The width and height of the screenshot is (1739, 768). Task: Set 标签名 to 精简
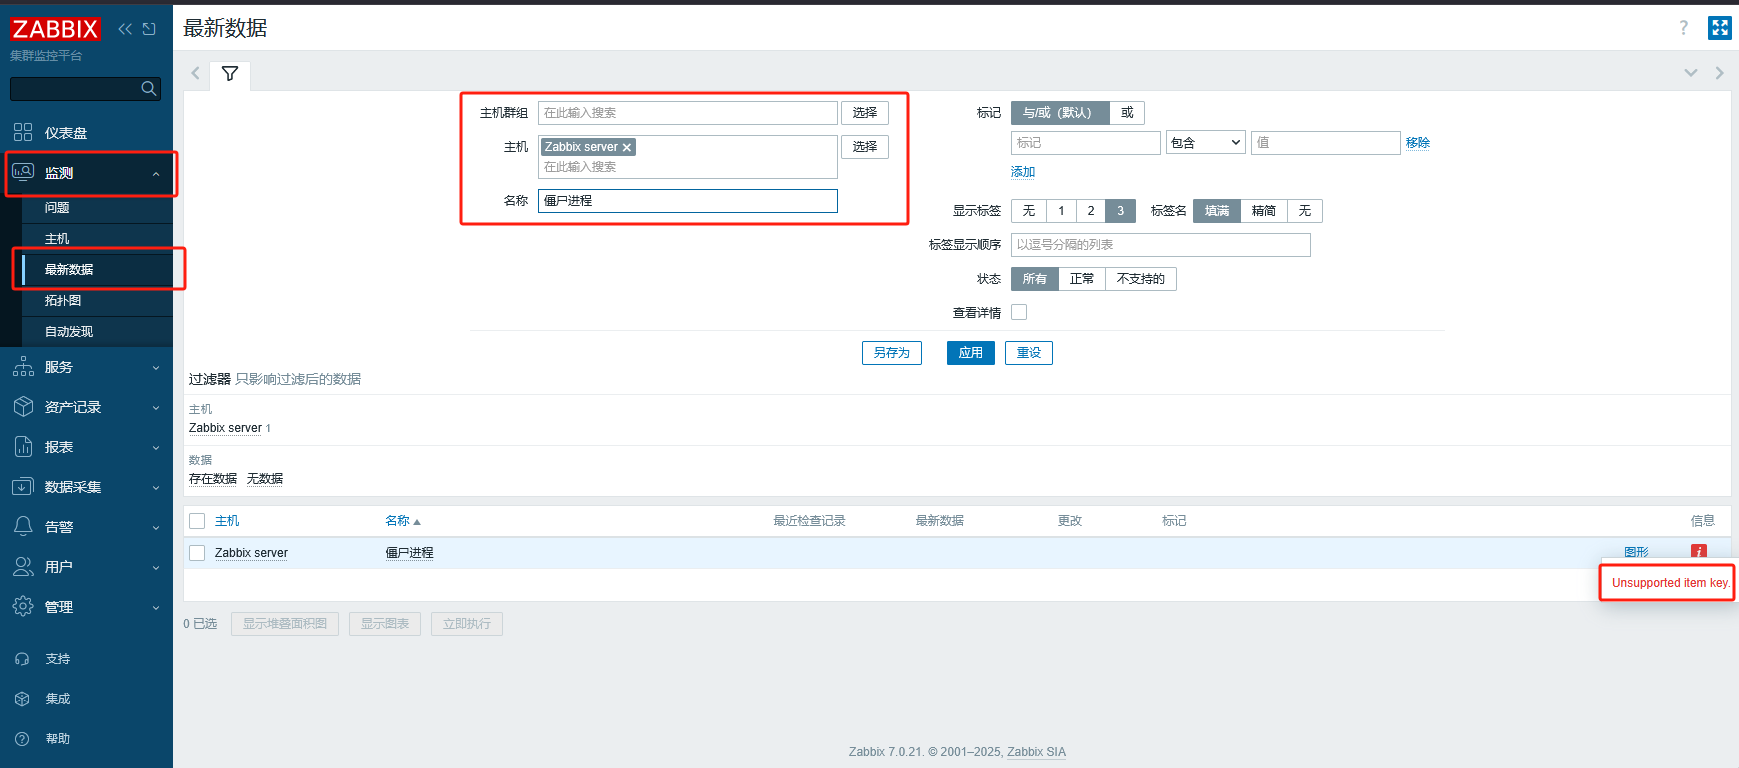click(x=1264, y=211)
